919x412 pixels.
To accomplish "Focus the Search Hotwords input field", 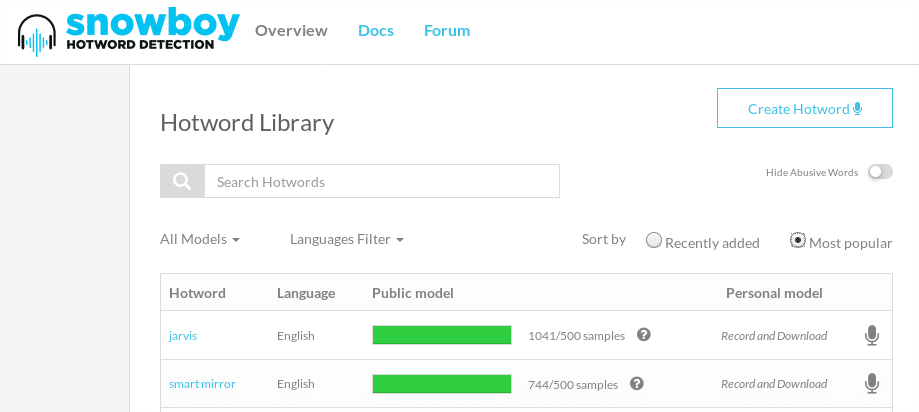I will click(x=382, y=181).
